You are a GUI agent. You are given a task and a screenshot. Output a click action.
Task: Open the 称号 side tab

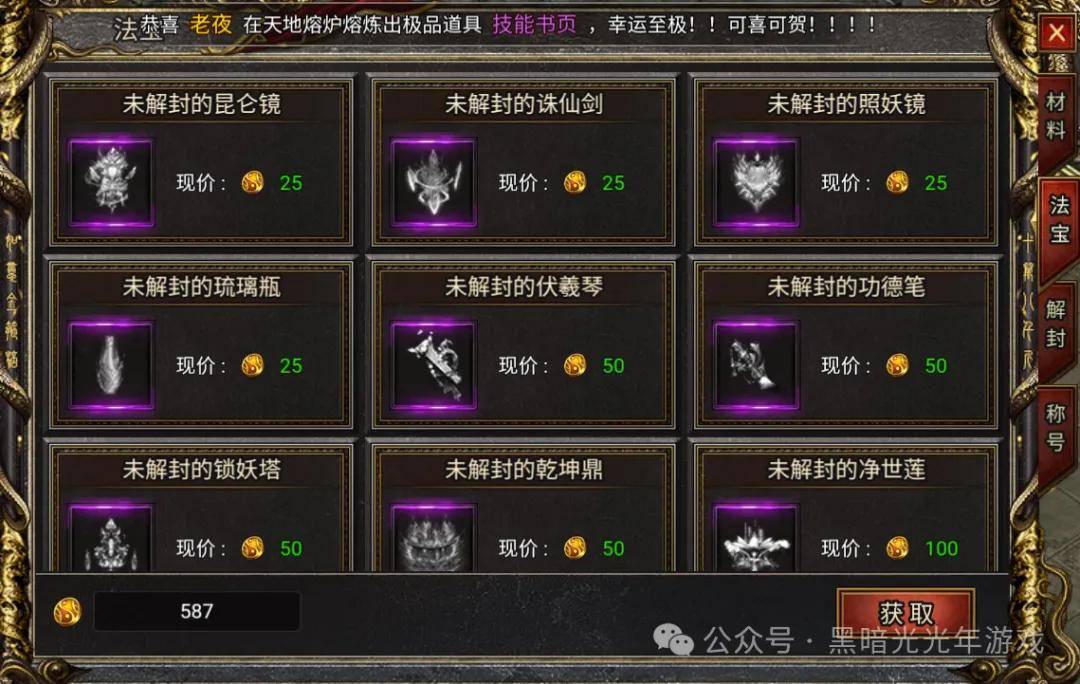[x=1055, y=427]
